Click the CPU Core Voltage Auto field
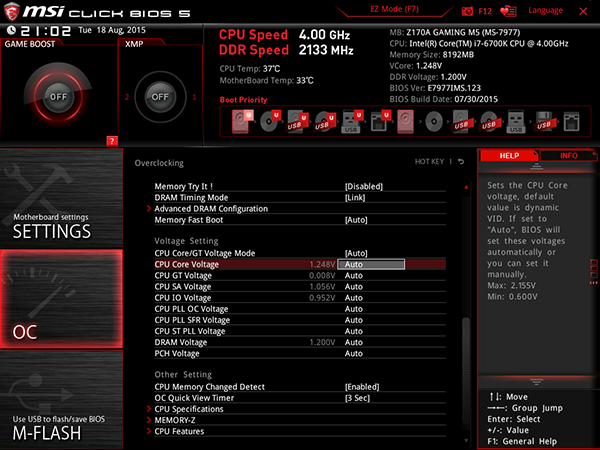Viewport: 600px width, 450px height. tap(371, 264)
